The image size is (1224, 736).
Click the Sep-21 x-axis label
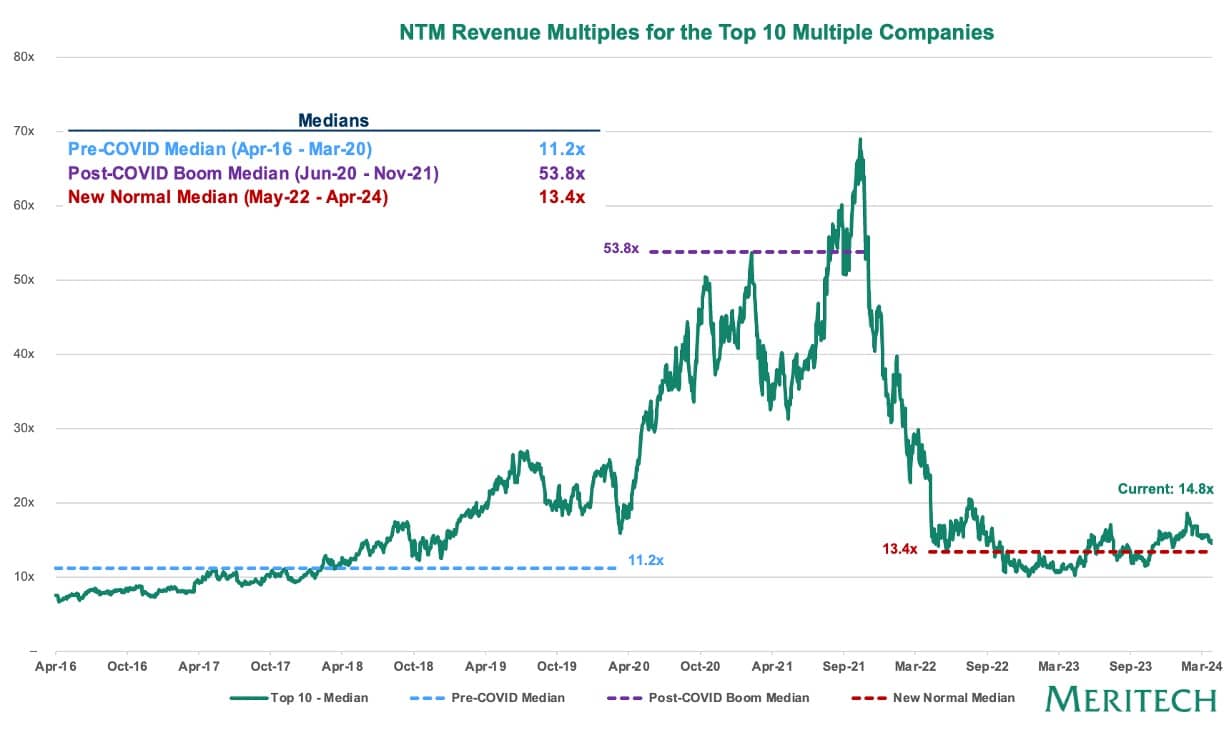[x=844, y=665]
